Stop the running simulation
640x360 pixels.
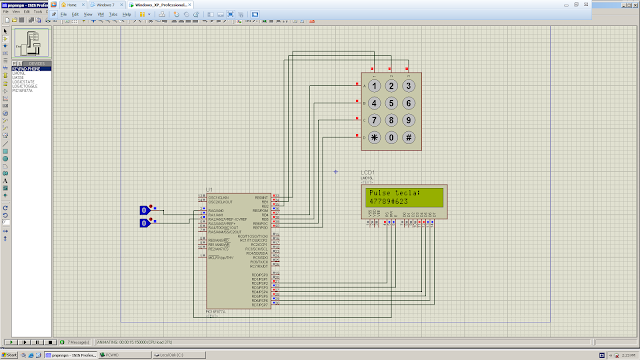click(50, 342)
